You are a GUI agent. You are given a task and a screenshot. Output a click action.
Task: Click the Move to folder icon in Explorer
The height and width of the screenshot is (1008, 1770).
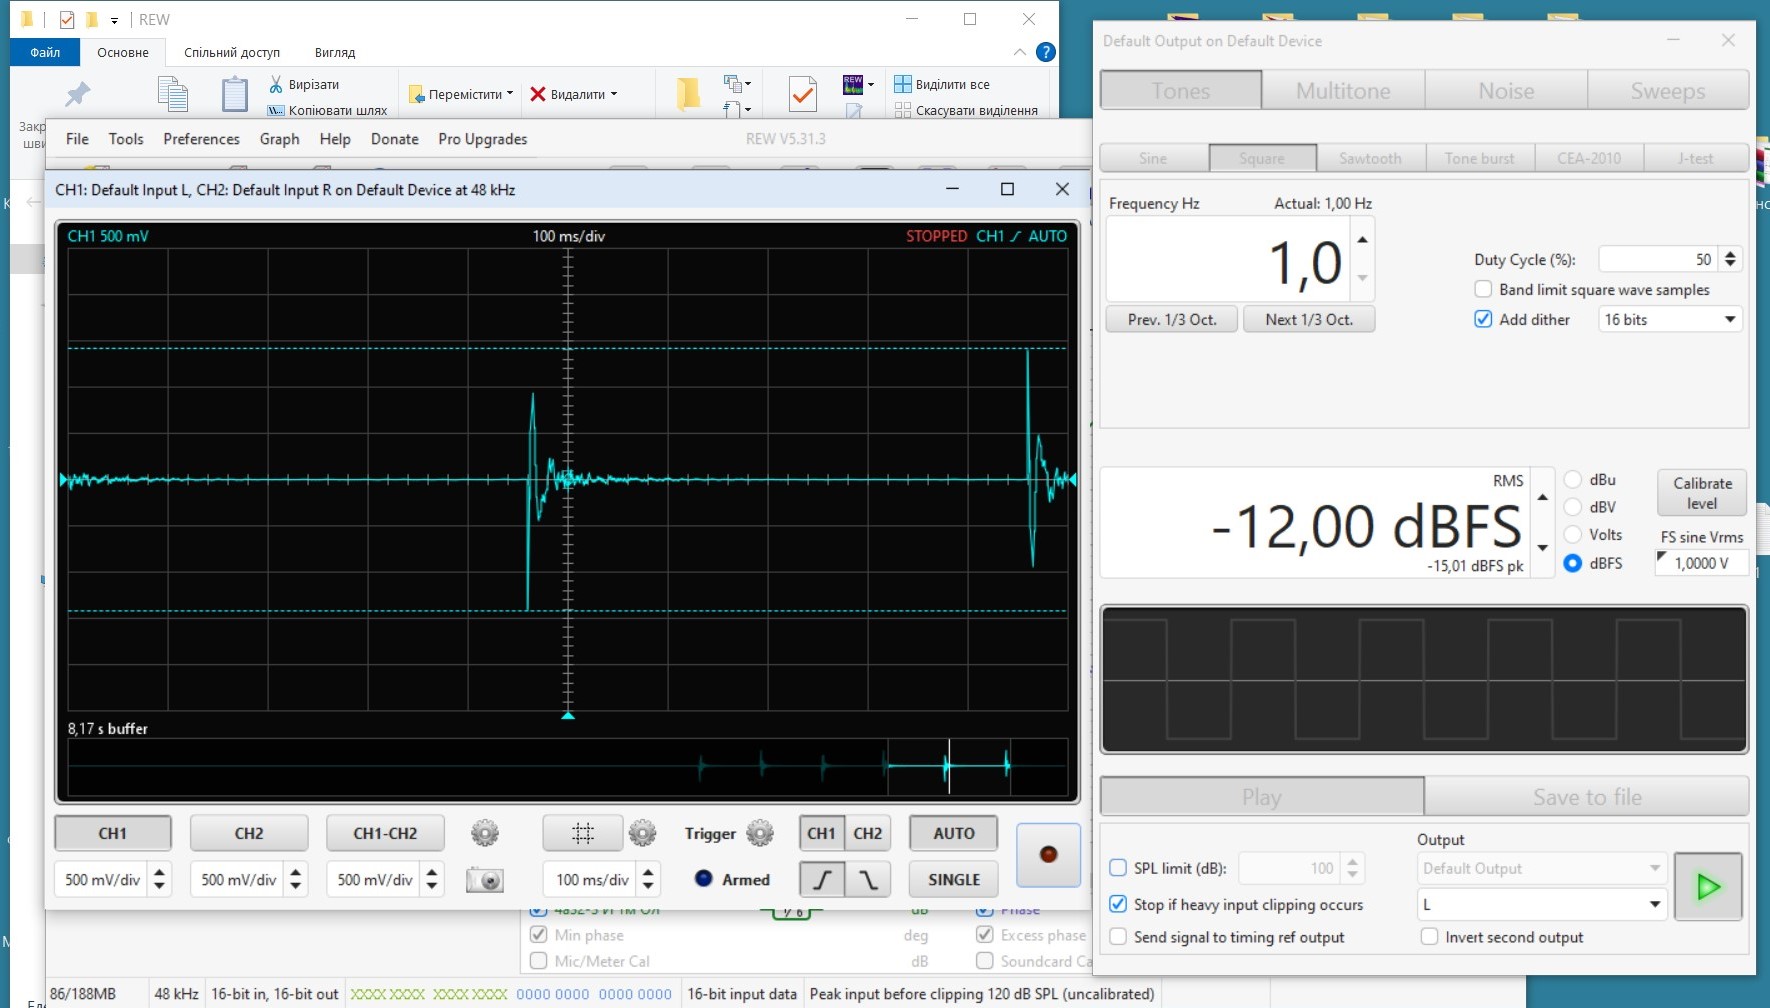(x=417, y=94)
